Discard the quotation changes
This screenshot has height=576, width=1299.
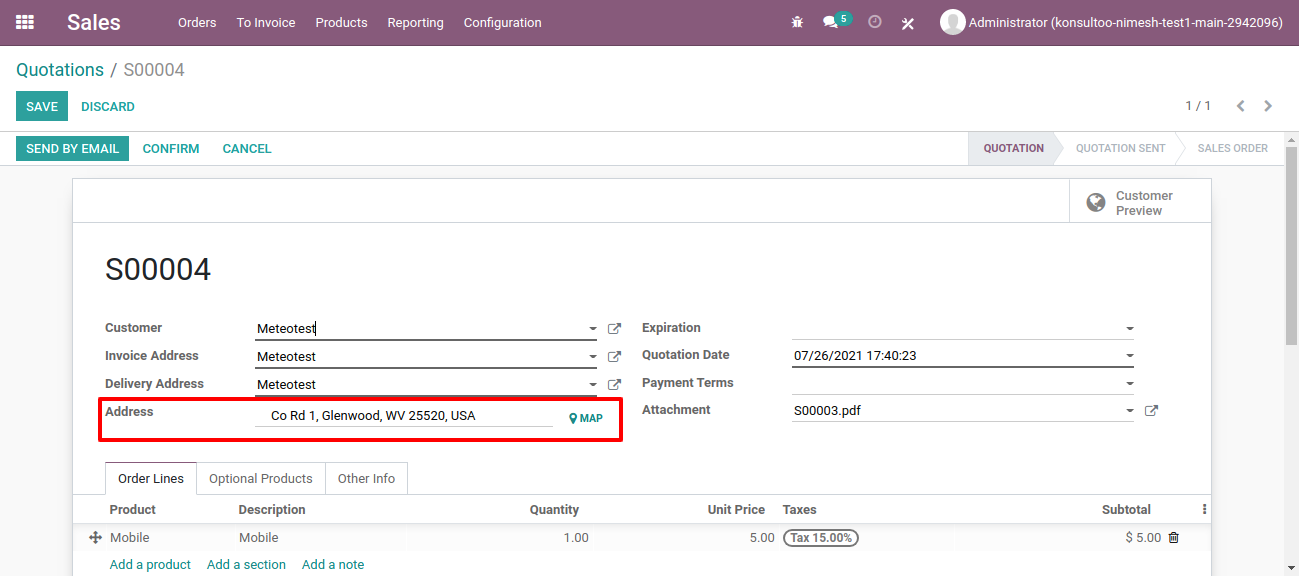(108, 107)
